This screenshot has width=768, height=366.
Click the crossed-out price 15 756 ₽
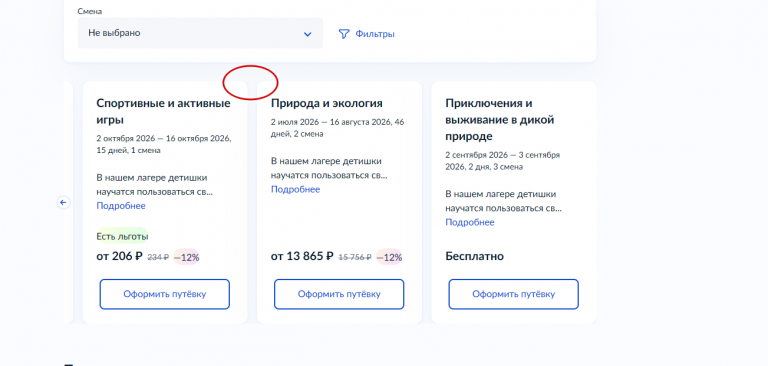355,257
